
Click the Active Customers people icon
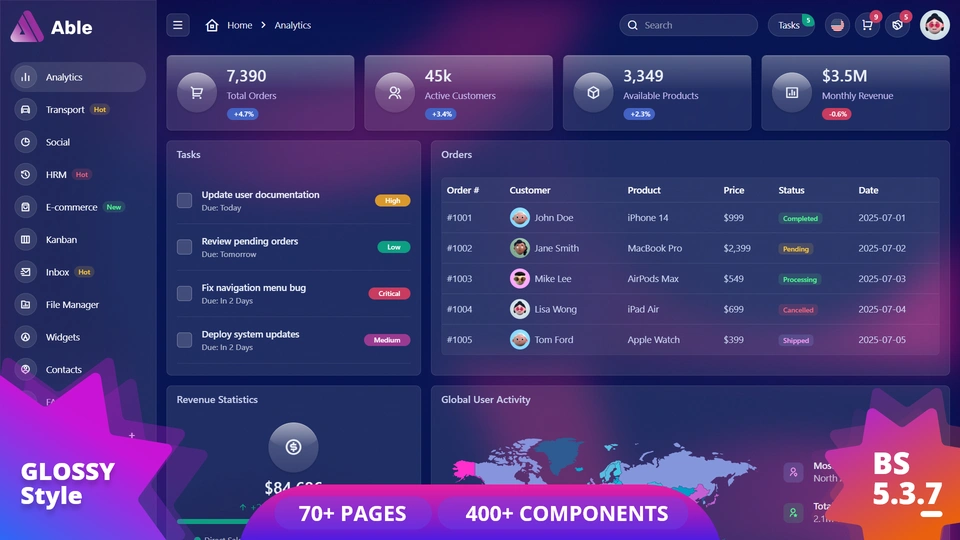395,92
